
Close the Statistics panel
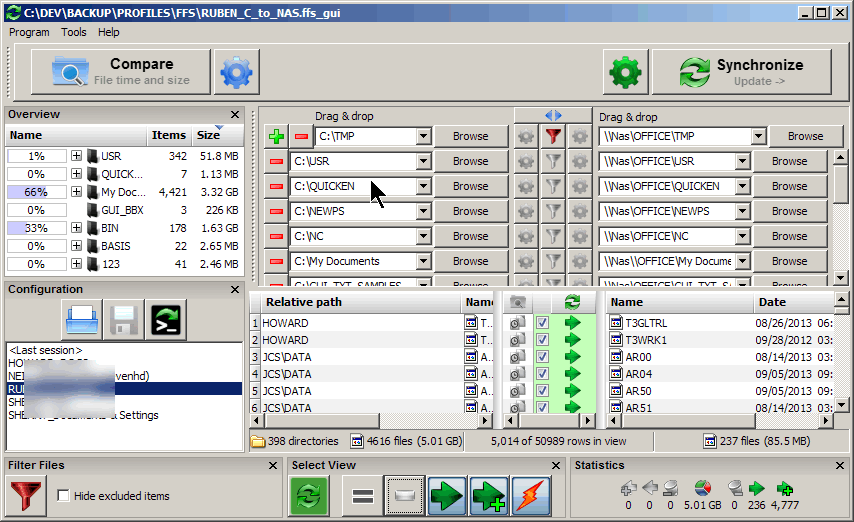click(839, 465)
